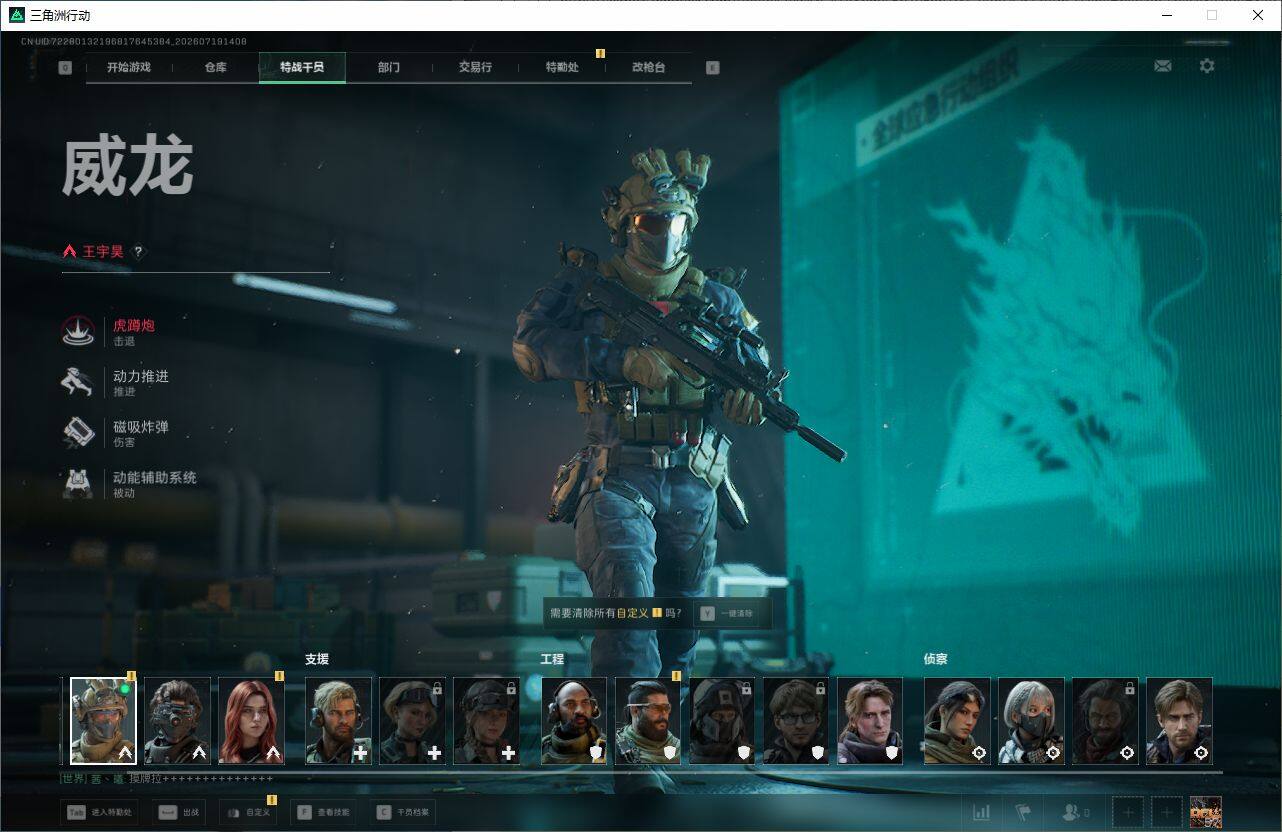The height and width of the screenshot is (832, 1282).
Task: Select the 动能辅助系统 passive skill icon
Action: point(79,484)
